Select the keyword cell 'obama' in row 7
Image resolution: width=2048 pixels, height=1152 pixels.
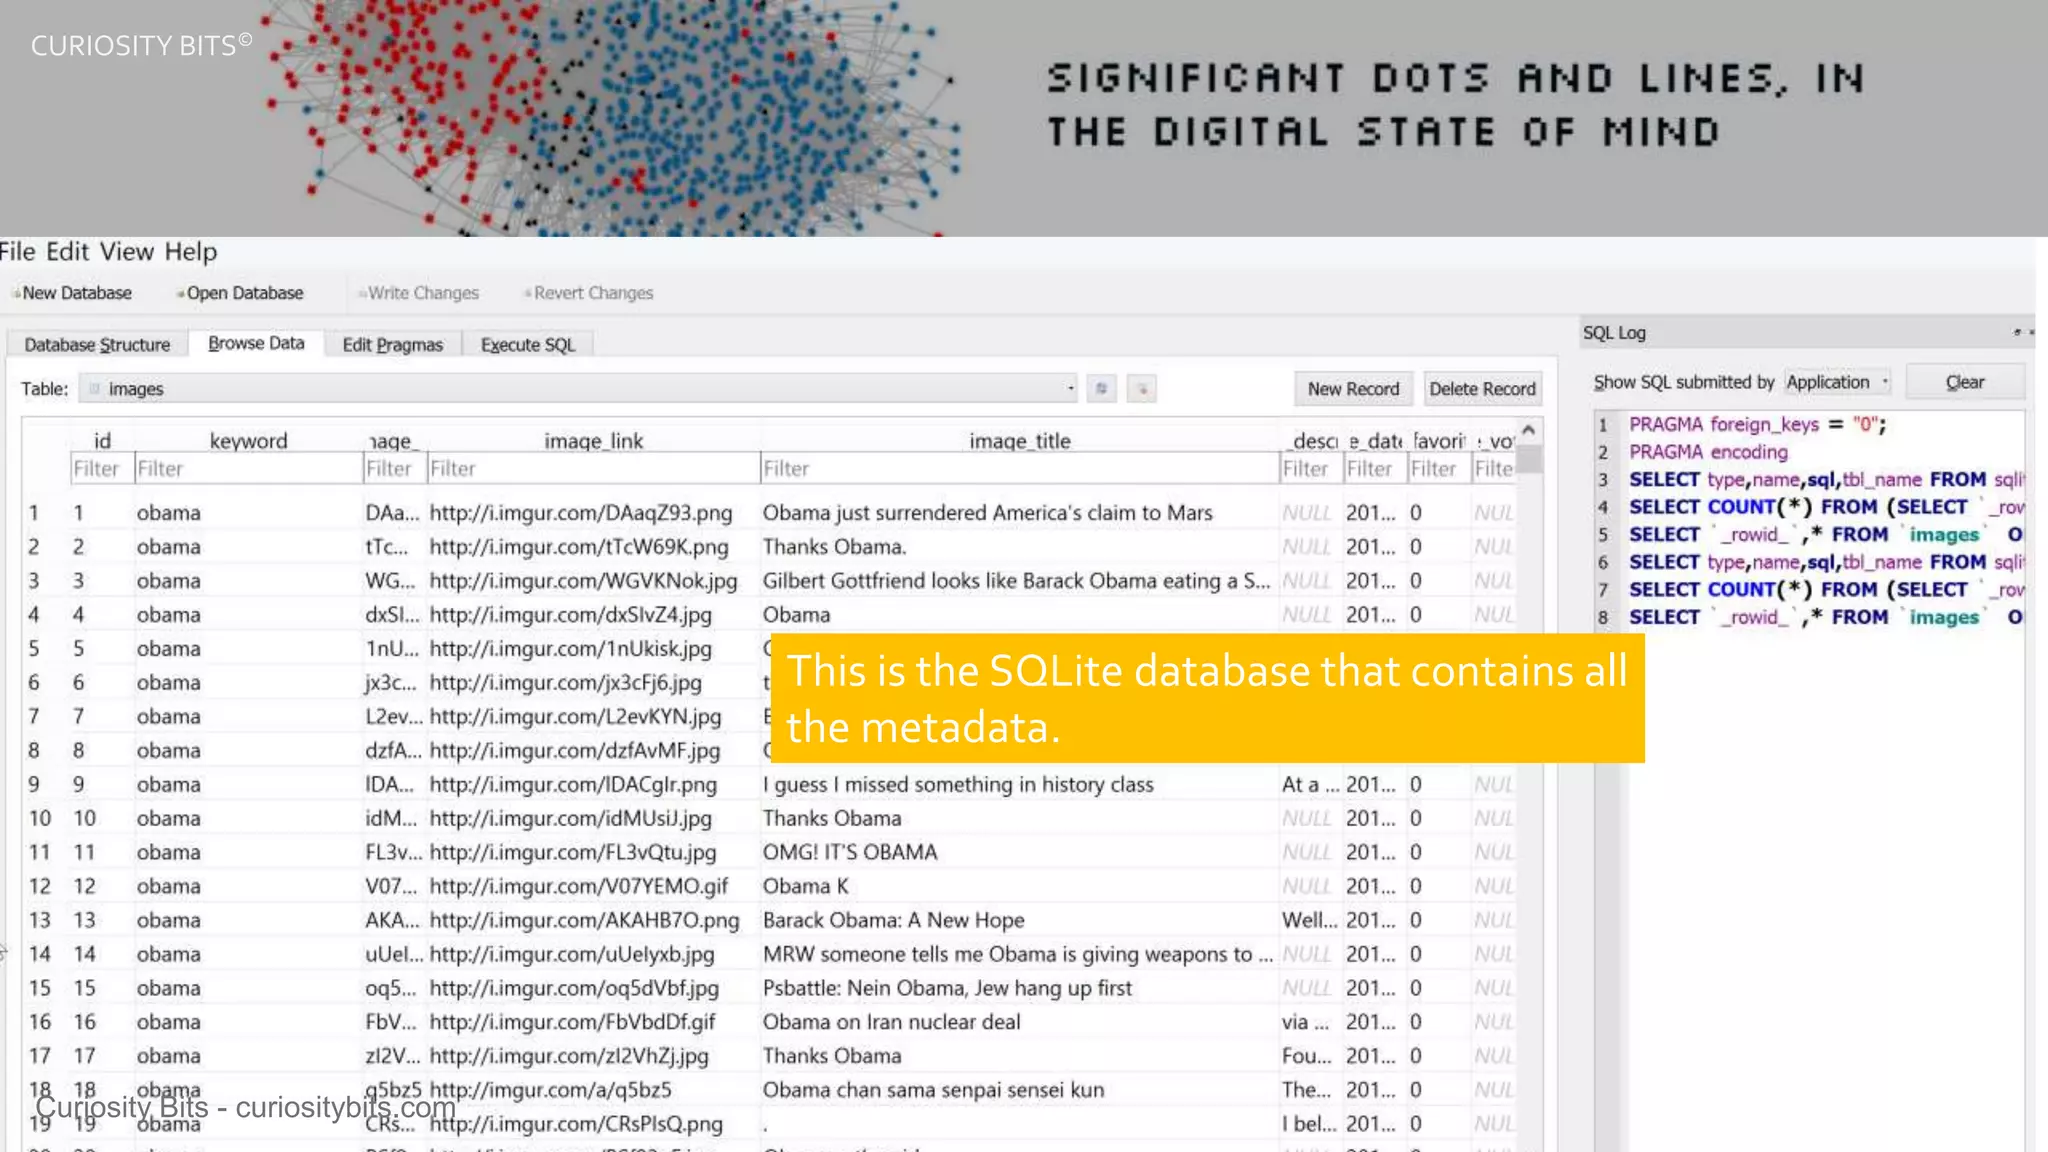pos(169,717)
